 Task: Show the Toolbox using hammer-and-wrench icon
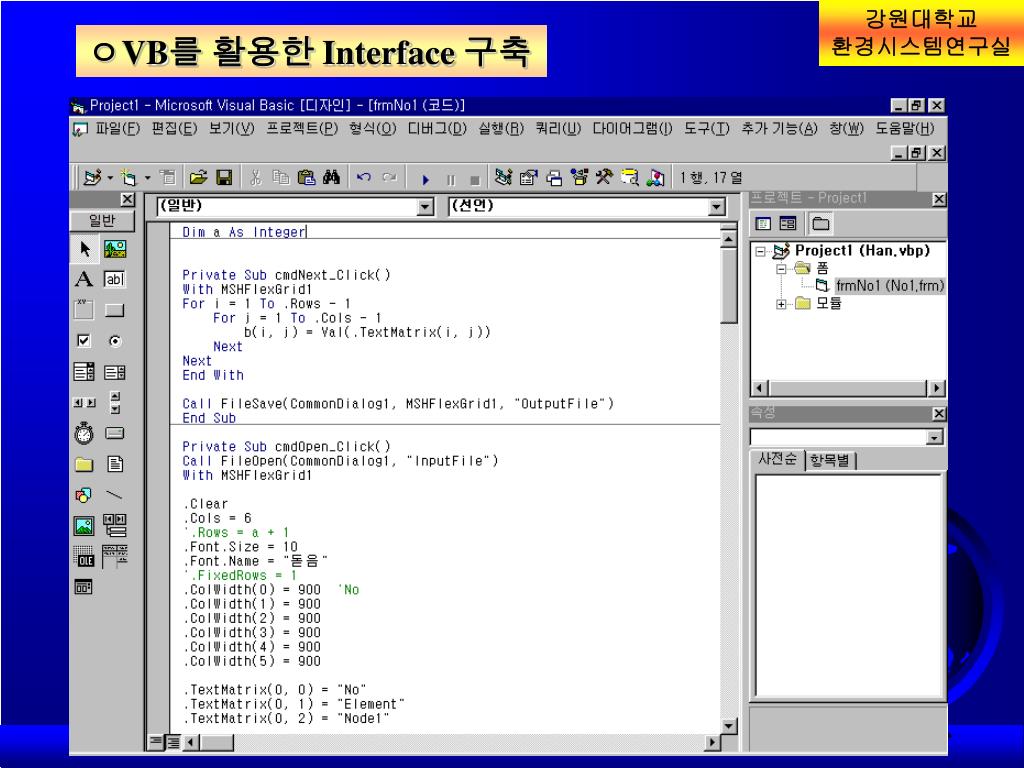tap(604, 177)
